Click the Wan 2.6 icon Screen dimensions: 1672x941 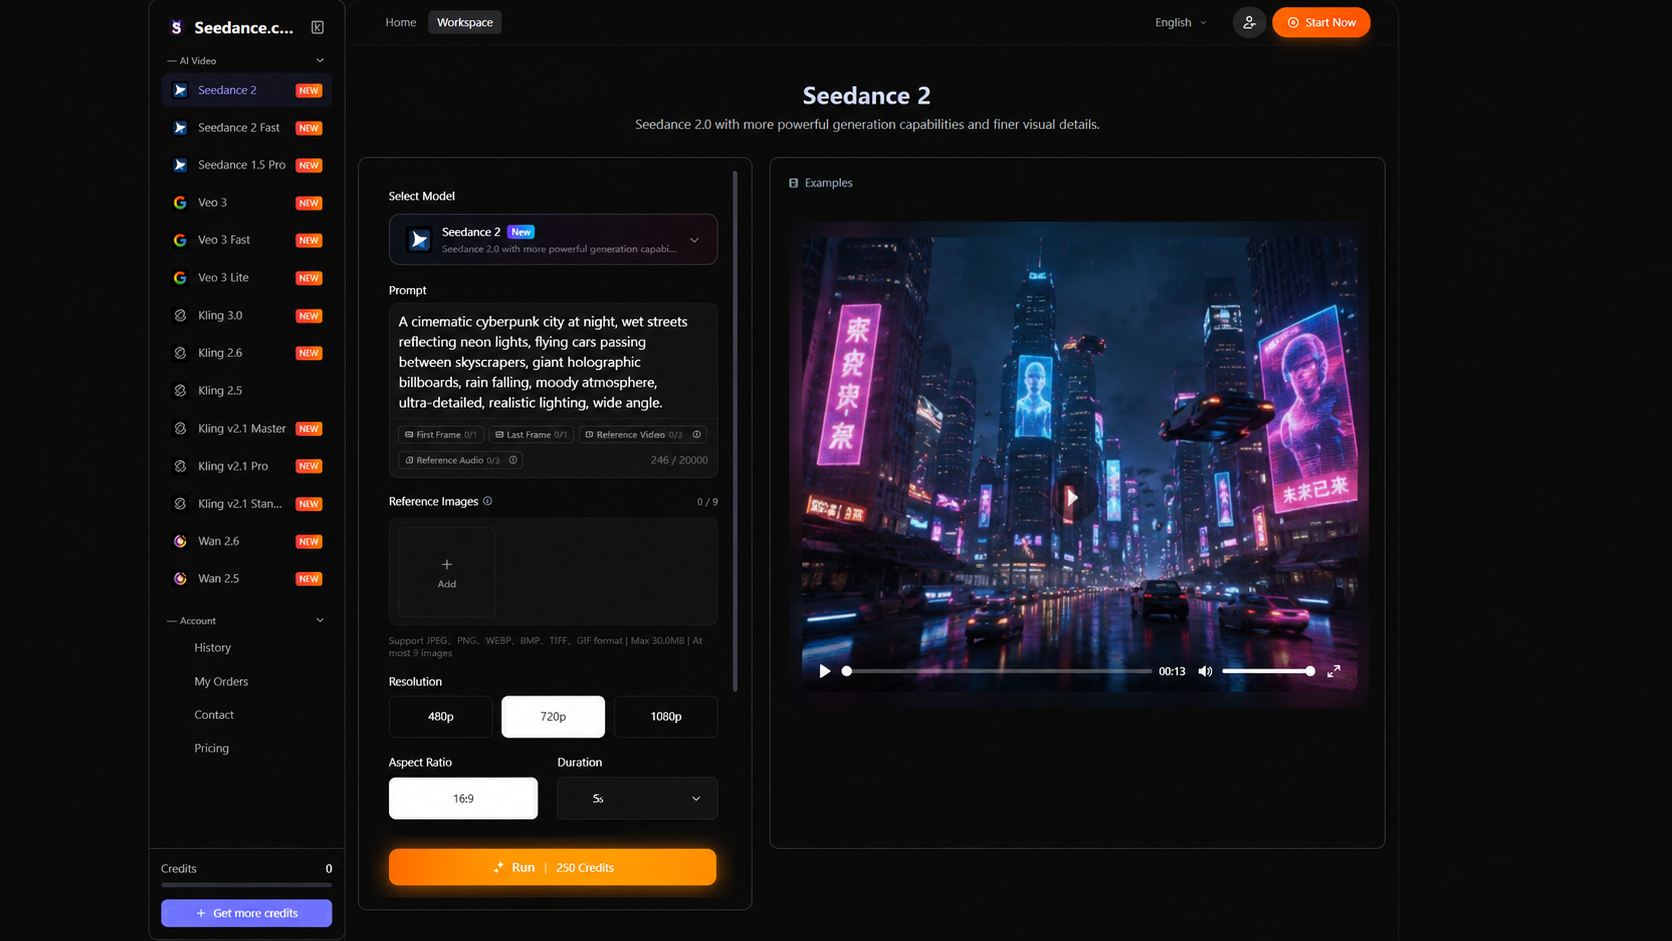180,541
